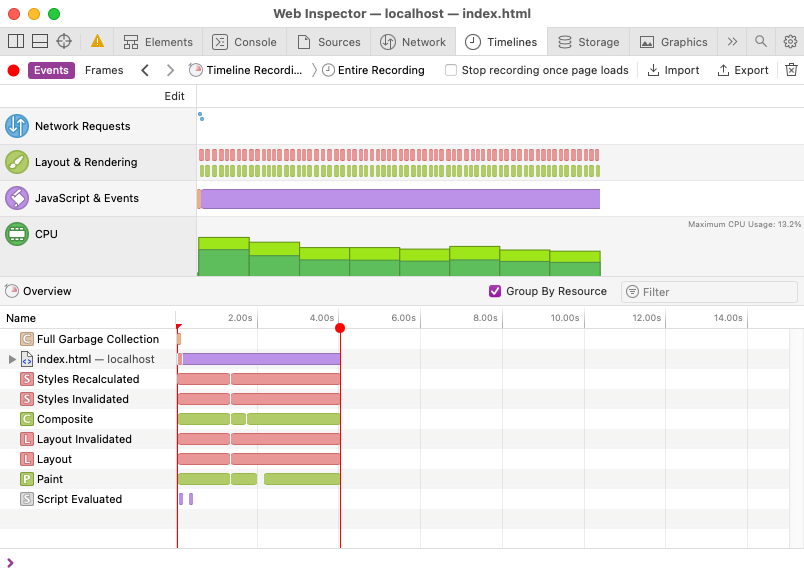Select the CPU timeline icon
This screenshot has height=578, width=804.
18,234
